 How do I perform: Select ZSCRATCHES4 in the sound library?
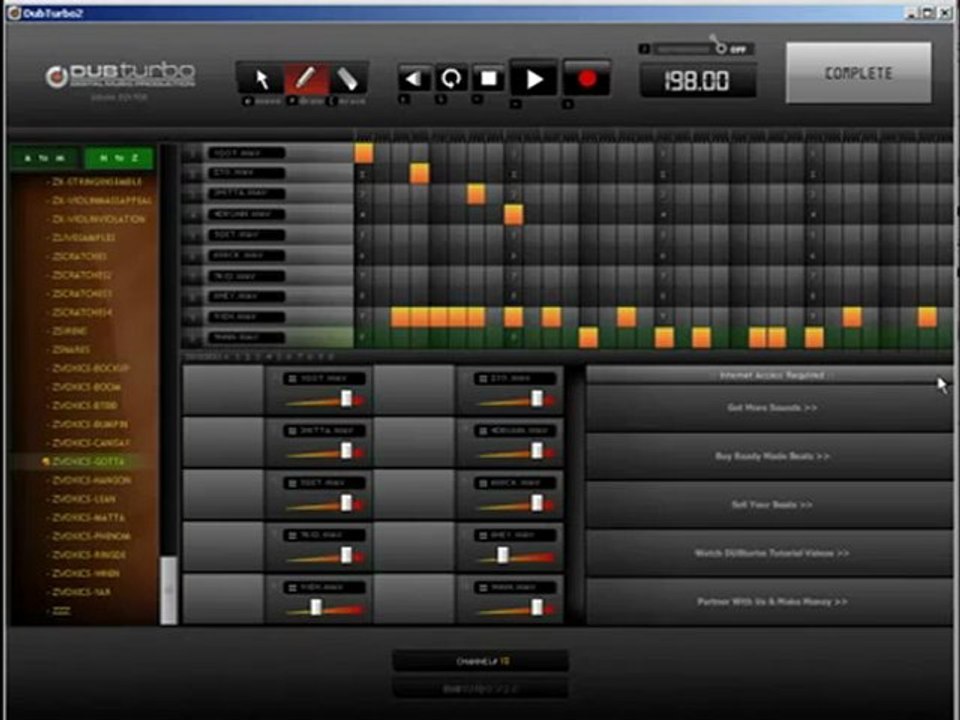pyautogui.click(x=82, y=312)
